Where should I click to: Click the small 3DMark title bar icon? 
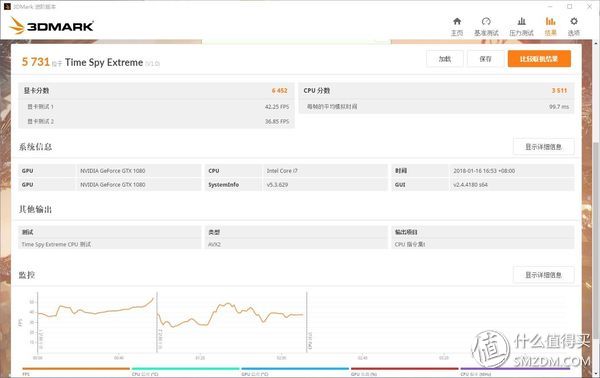click(x=7, y=7)
